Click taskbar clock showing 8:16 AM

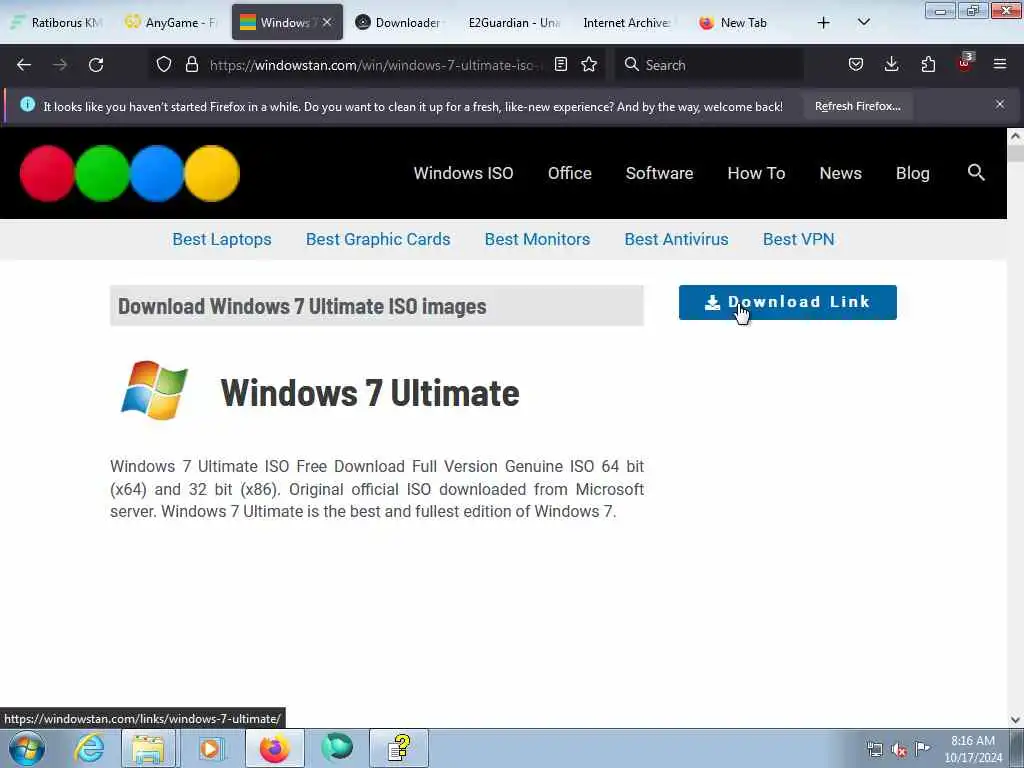click(973, 748)
